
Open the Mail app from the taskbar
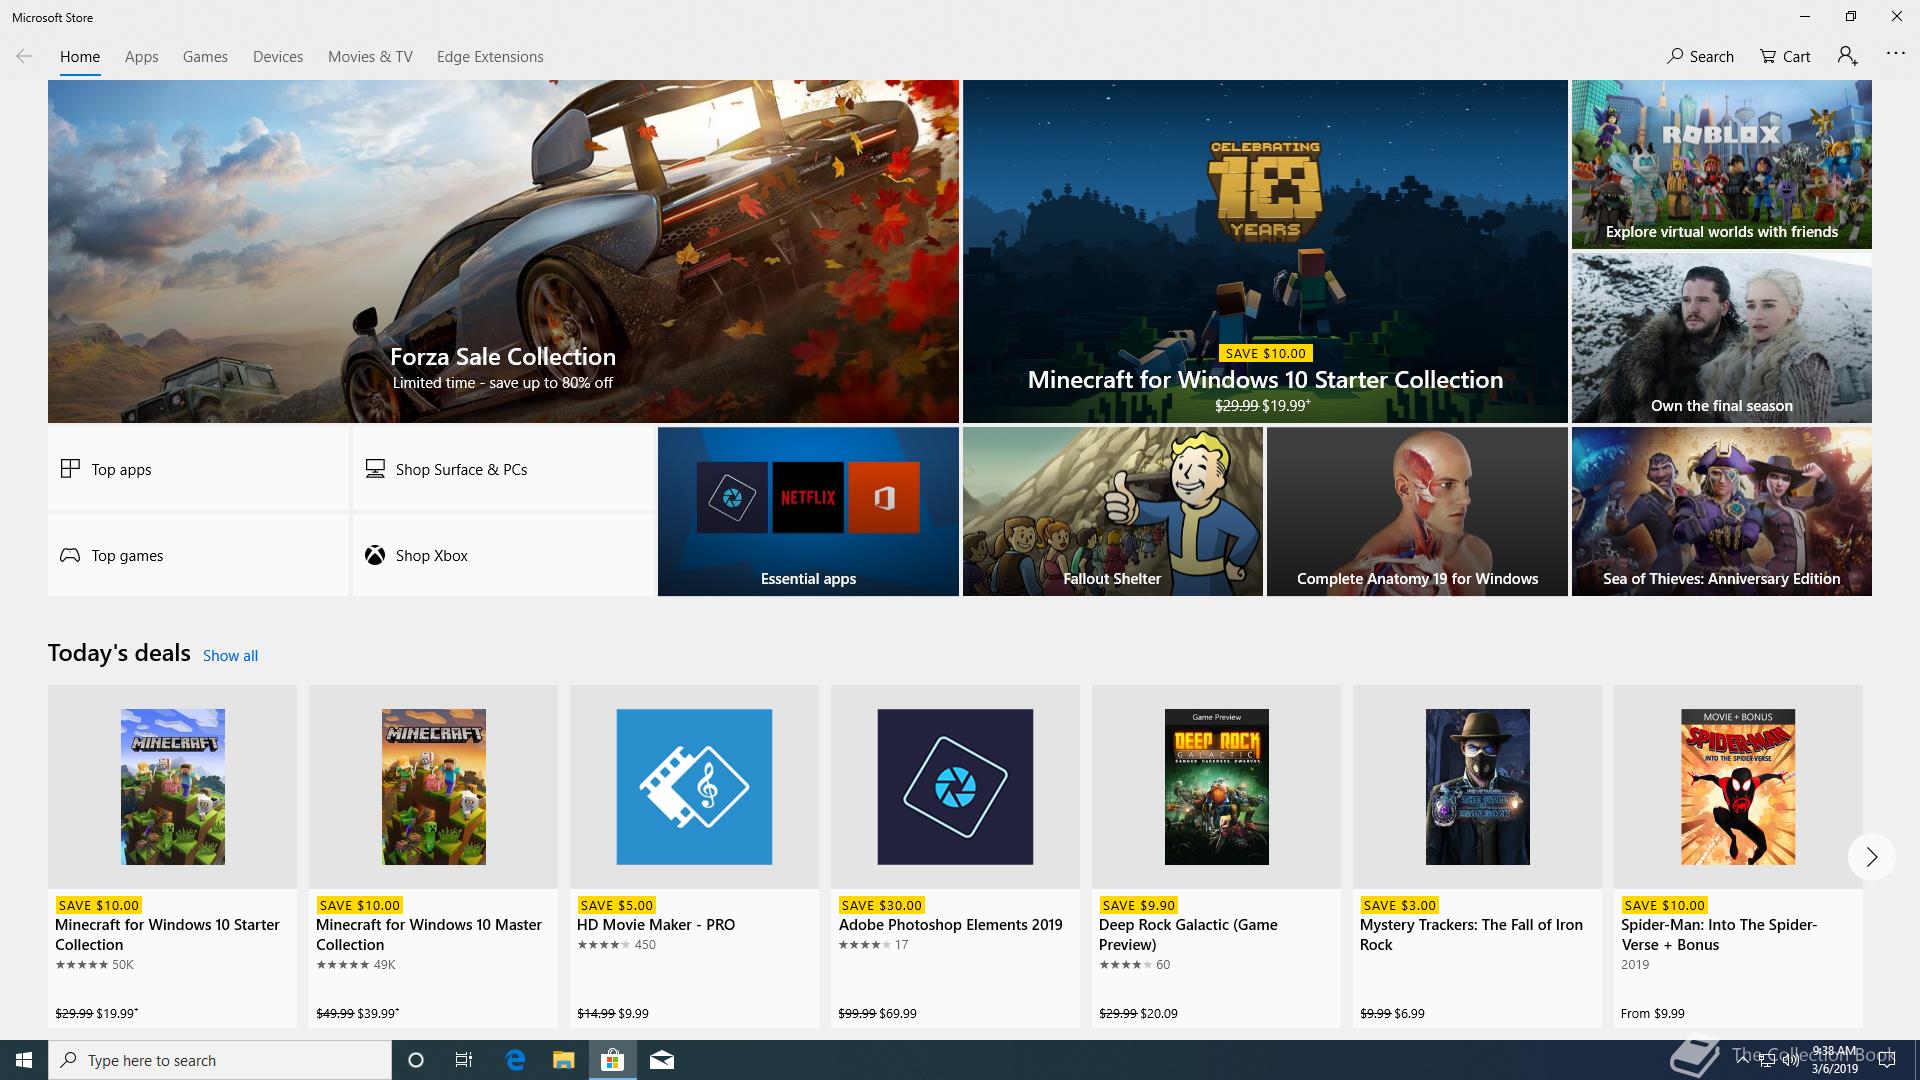661,1060
